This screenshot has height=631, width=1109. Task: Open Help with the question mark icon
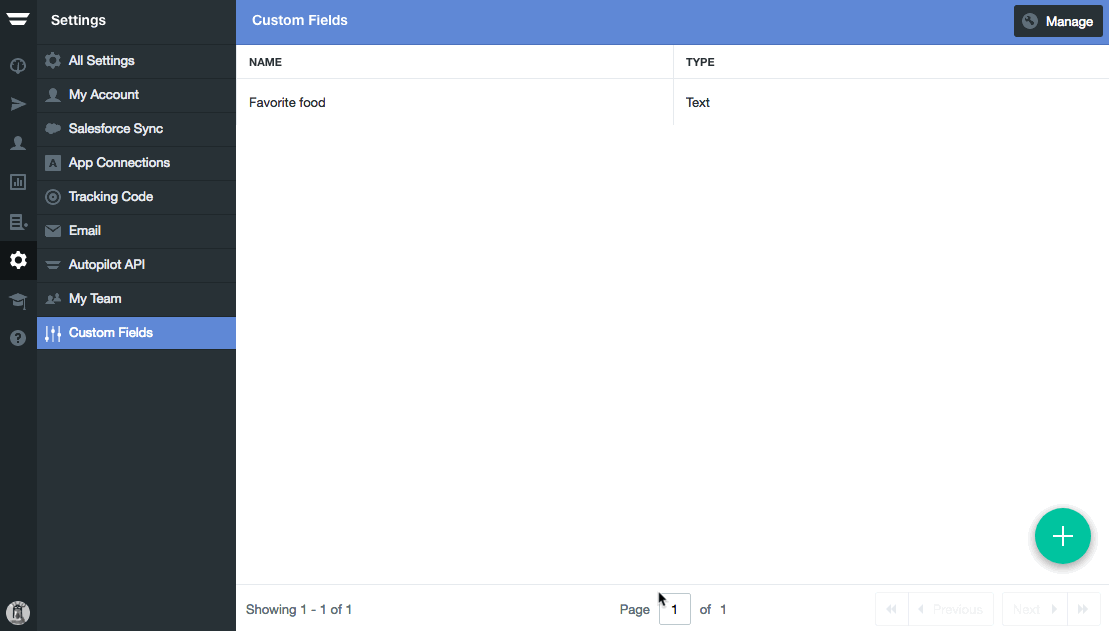(18, 337)
